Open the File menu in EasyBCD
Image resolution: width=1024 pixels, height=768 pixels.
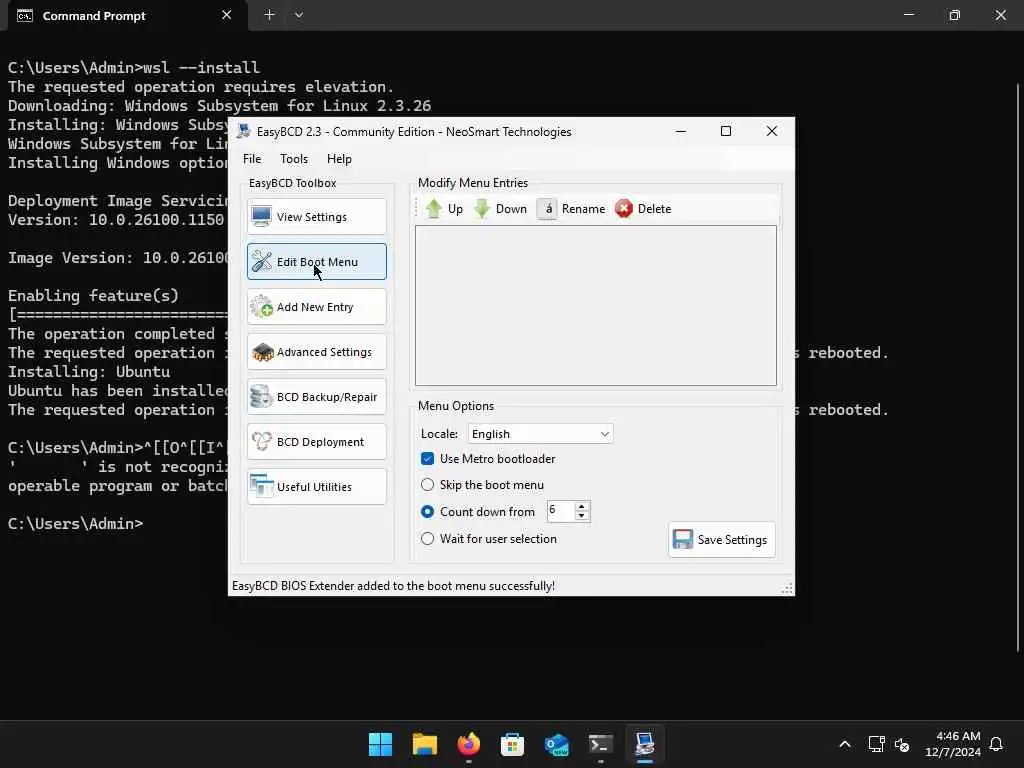(x=252, y=159)
